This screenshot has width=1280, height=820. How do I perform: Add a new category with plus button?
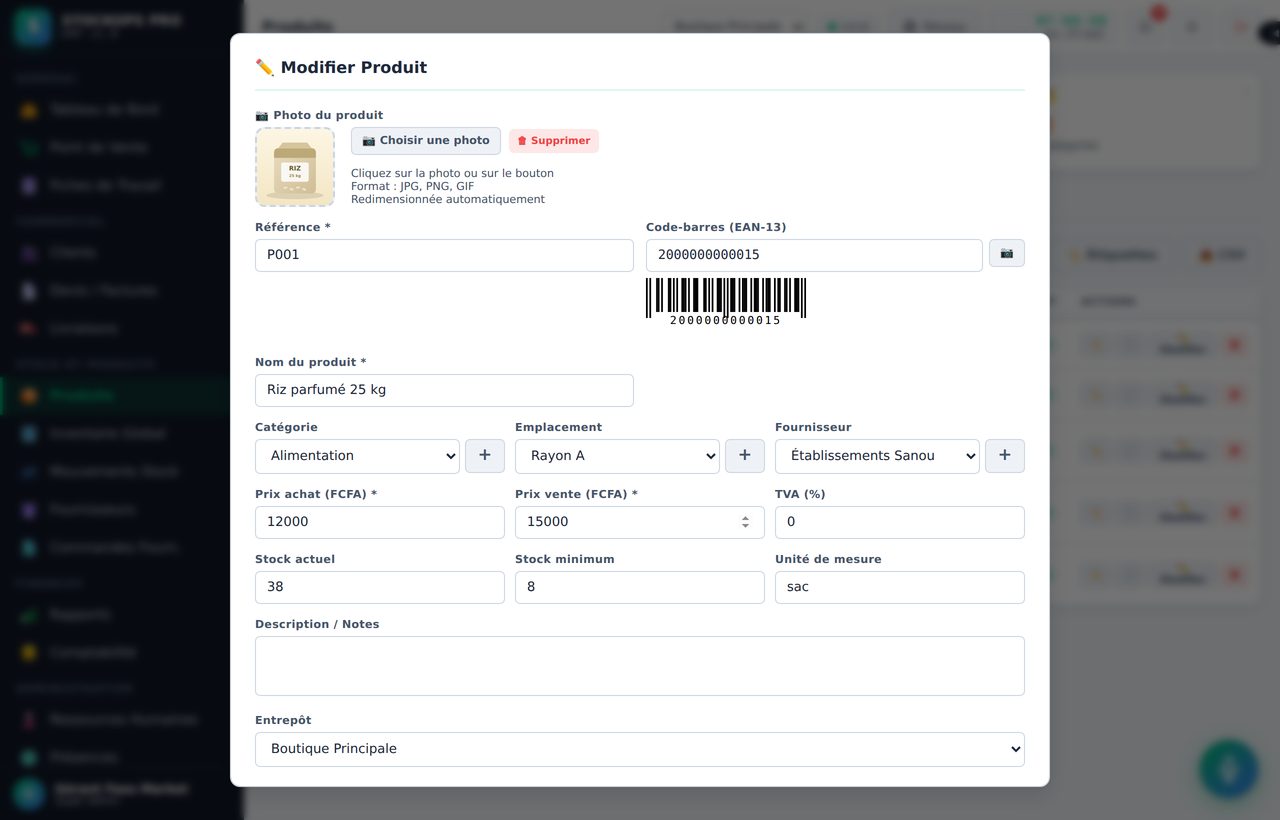(x=485, y=456)
